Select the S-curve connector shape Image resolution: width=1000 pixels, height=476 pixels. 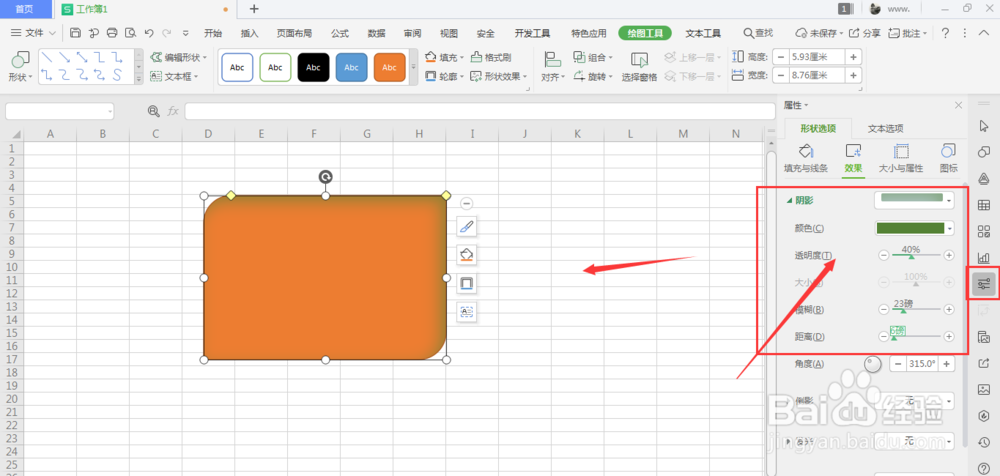(117, 75)
